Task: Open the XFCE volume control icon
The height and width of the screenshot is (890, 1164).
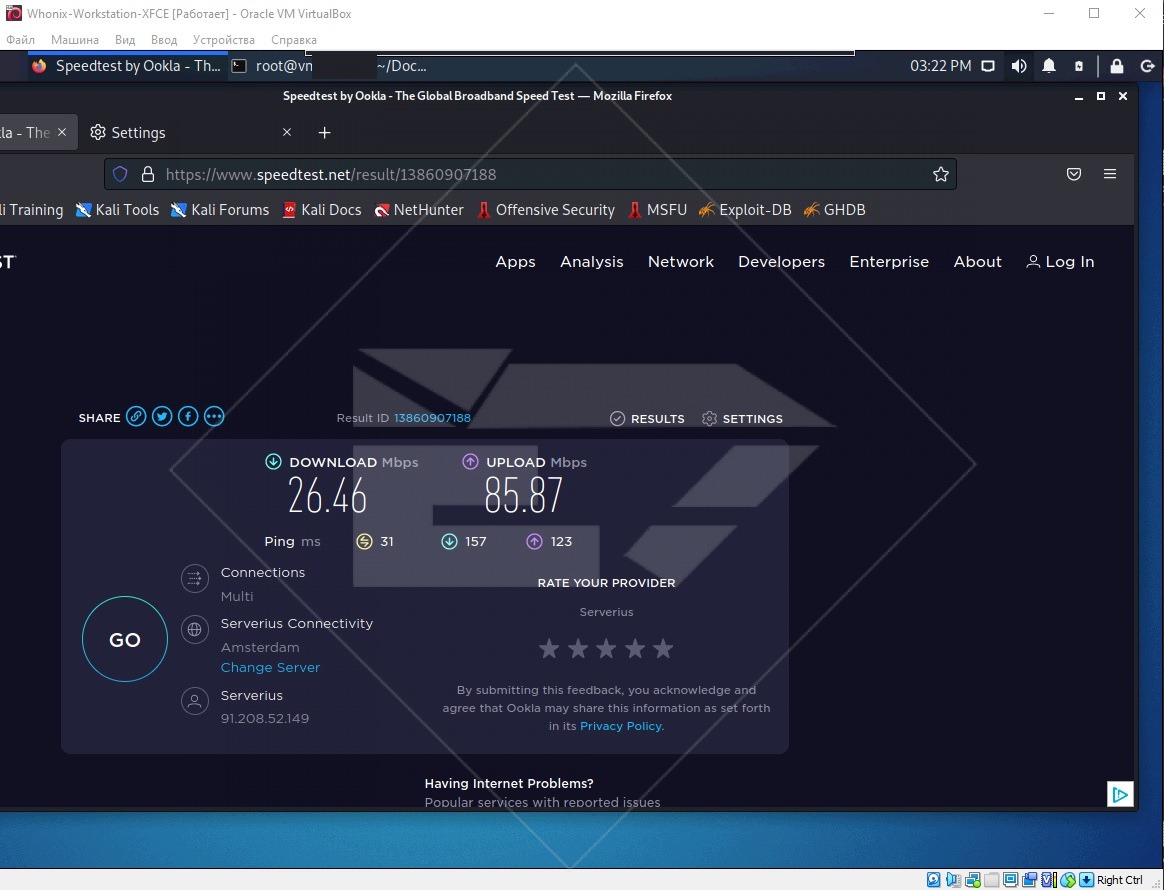Action: coord(1018,66)
